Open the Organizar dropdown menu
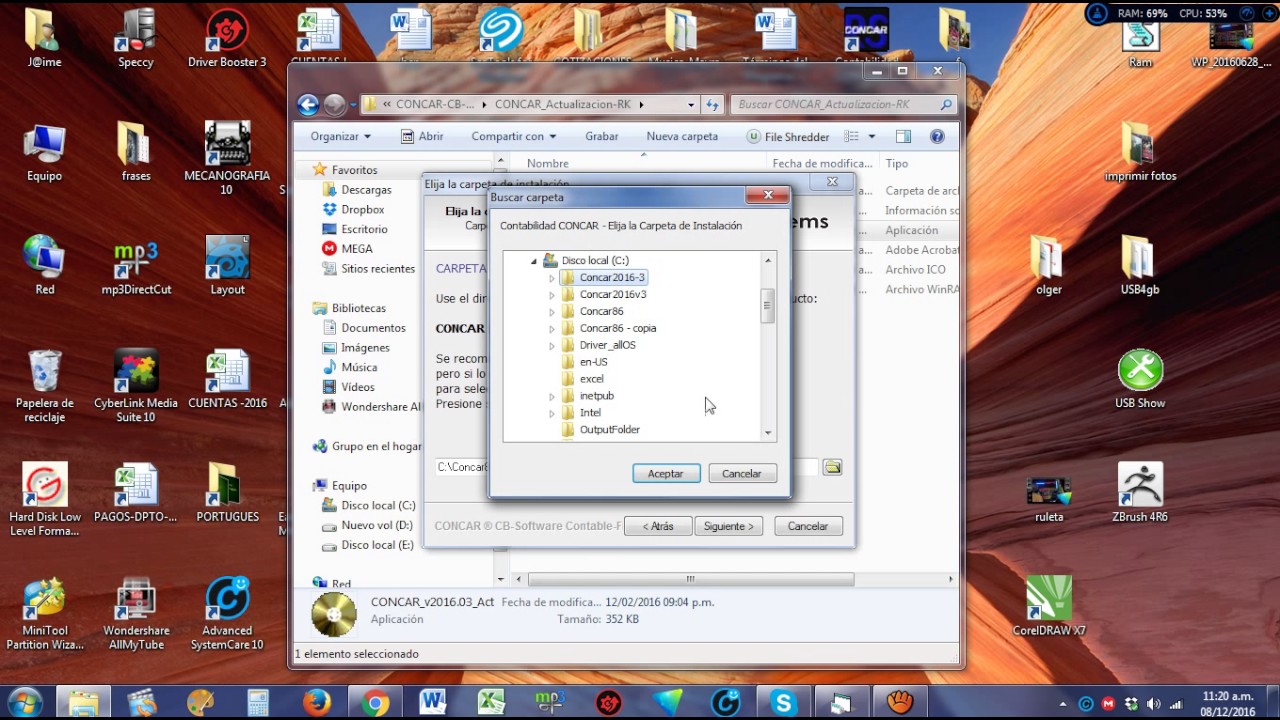The width and height of the screenshot is (1280, 720). point(340,136)
